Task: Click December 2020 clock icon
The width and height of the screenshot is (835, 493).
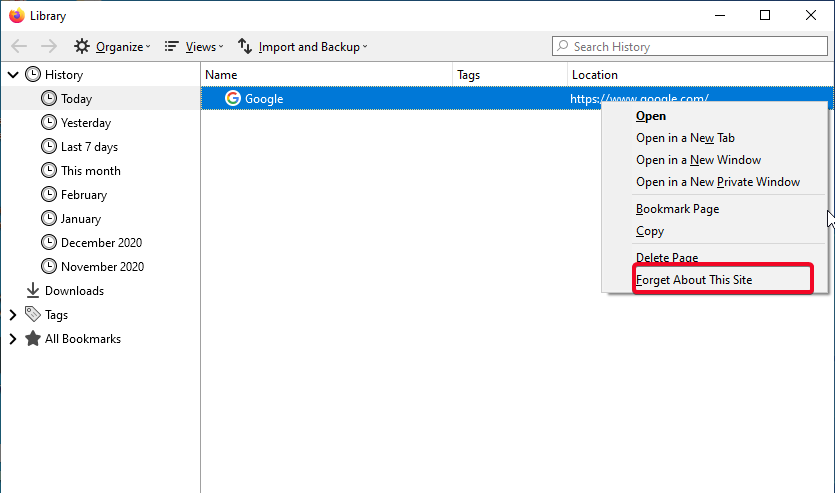Action: (48, 242)
